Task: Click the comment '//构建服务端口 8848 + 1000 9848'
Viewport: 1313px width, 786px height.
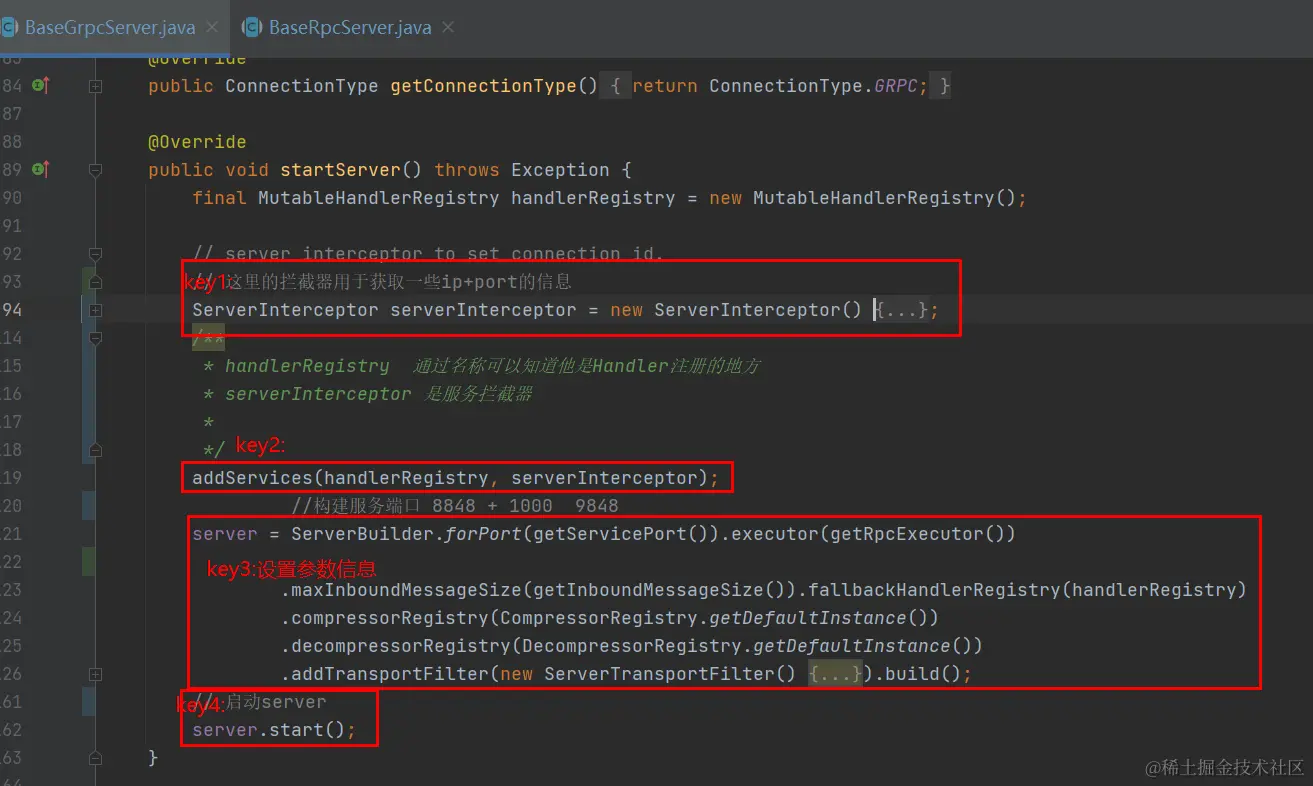Action: tap(455, 506)
